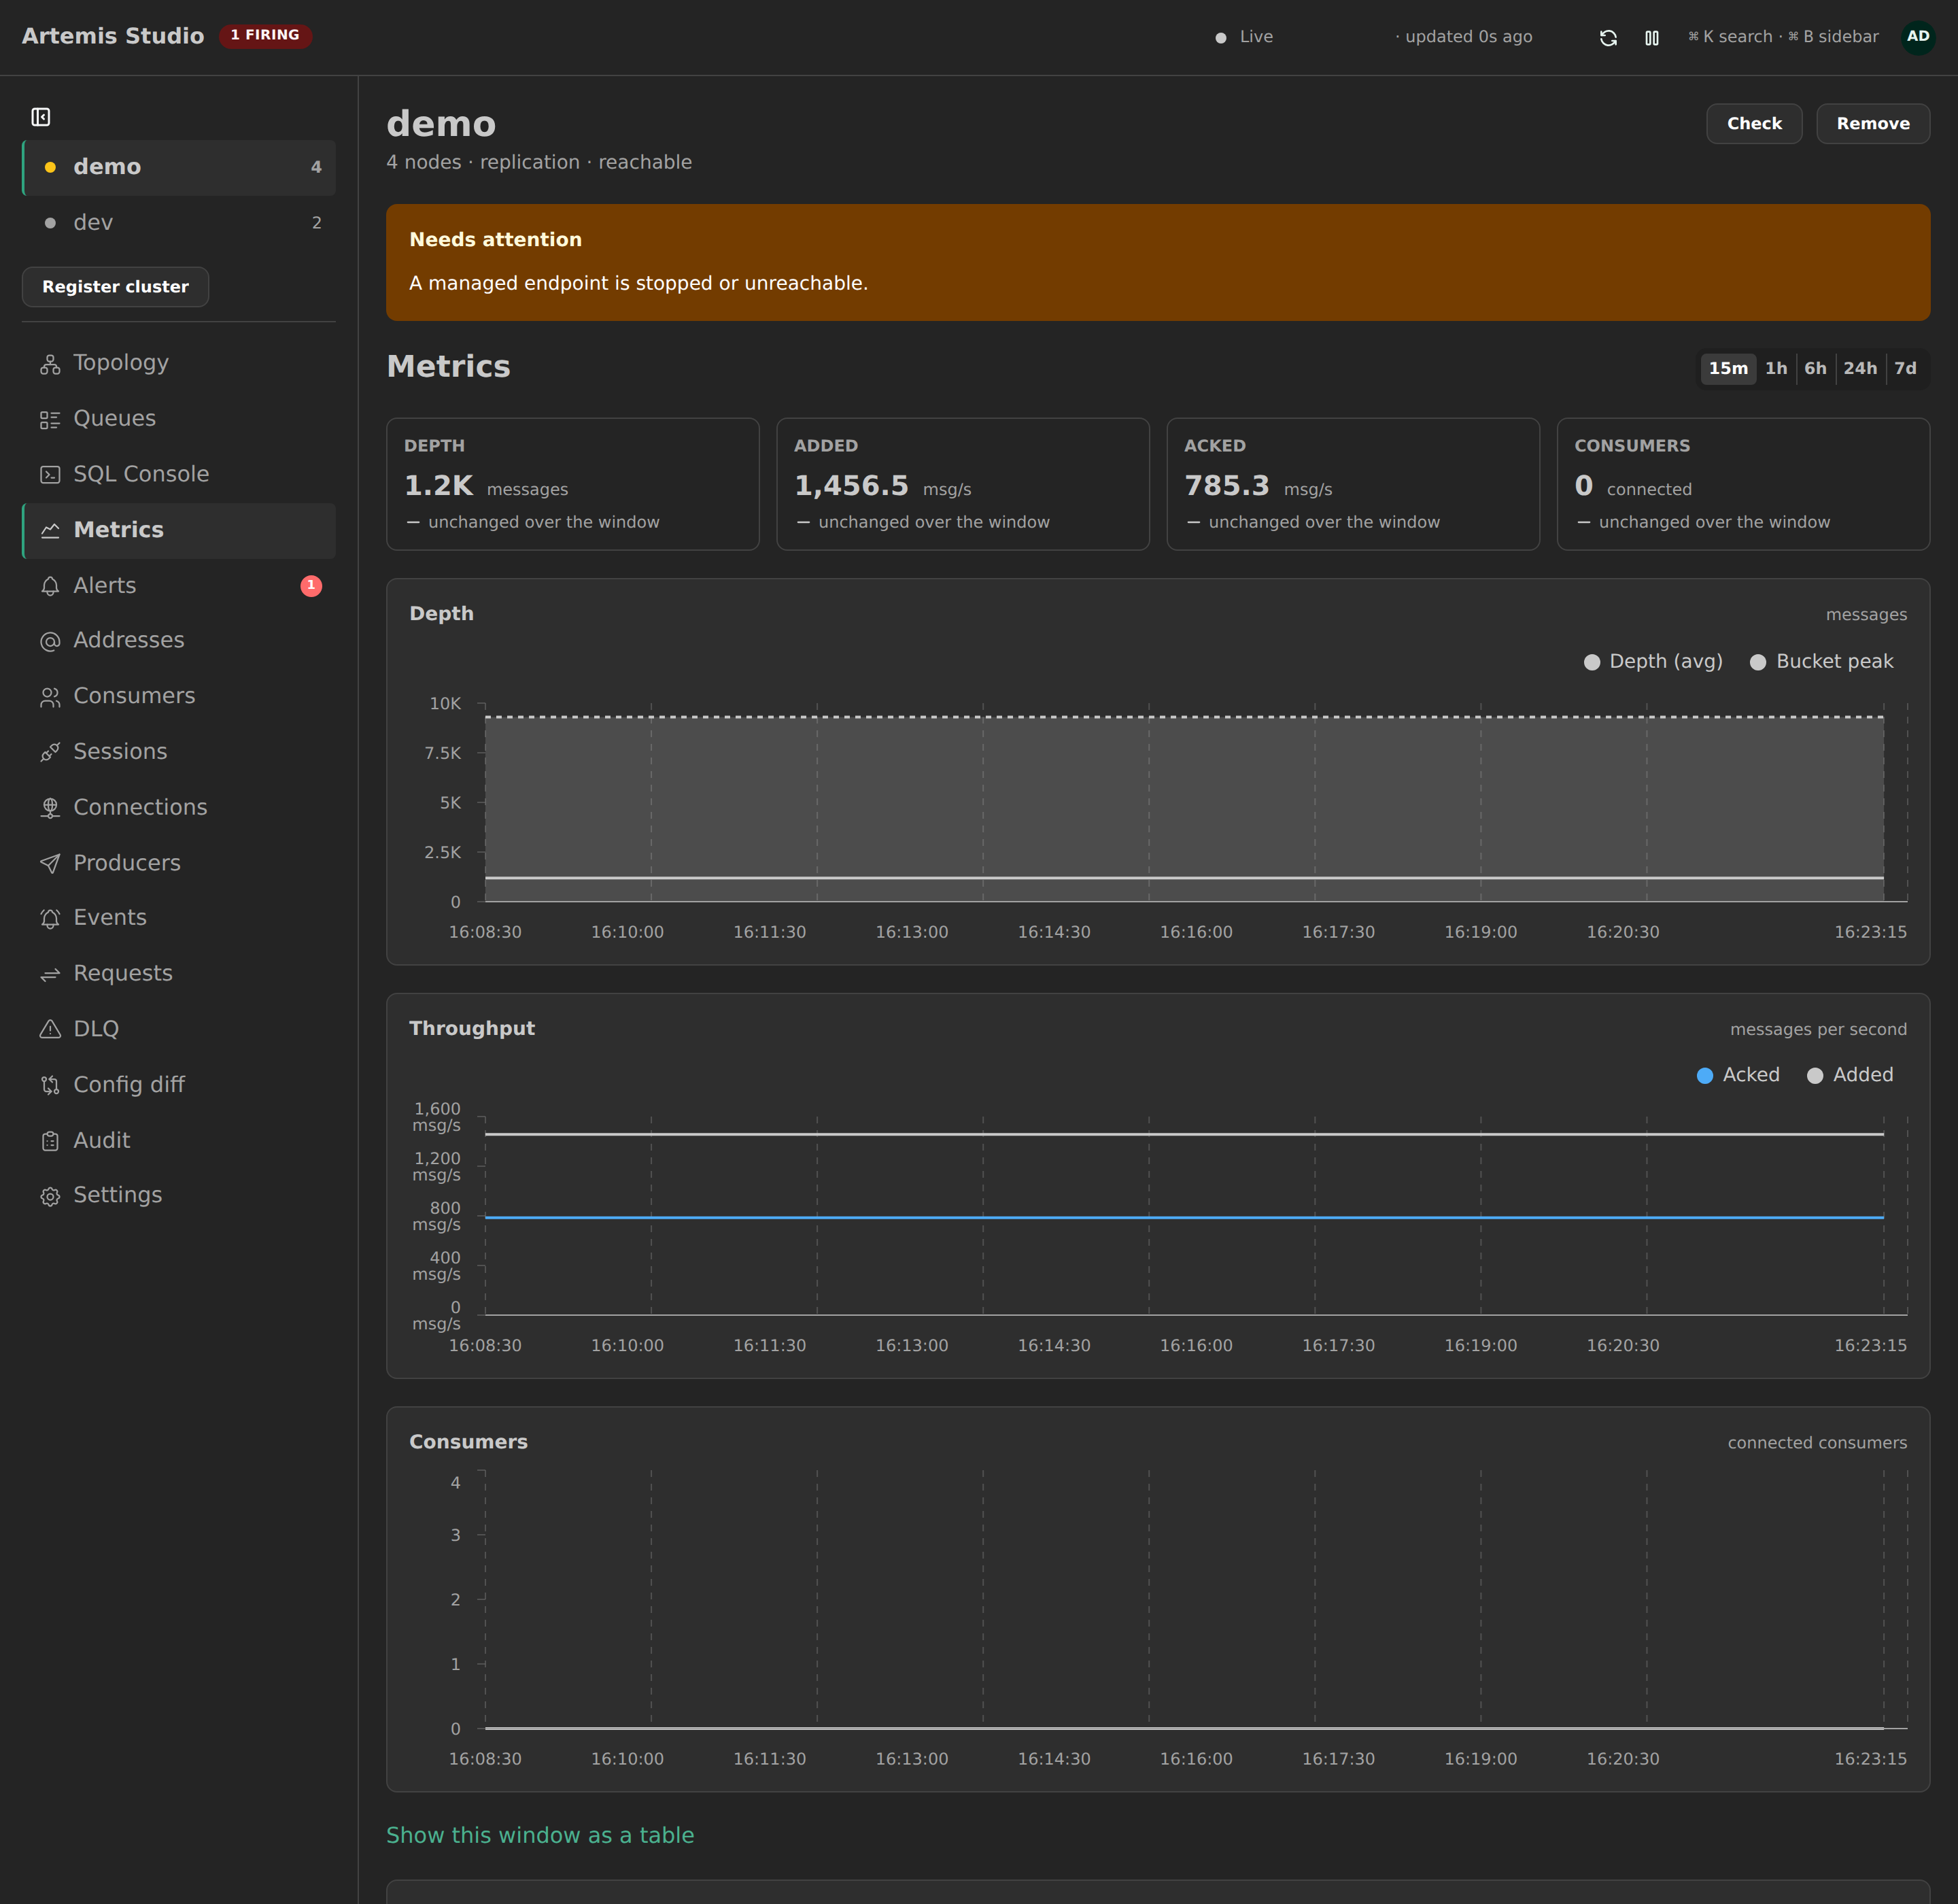Click the 'Artemis Studio' title

coord(113,36)
